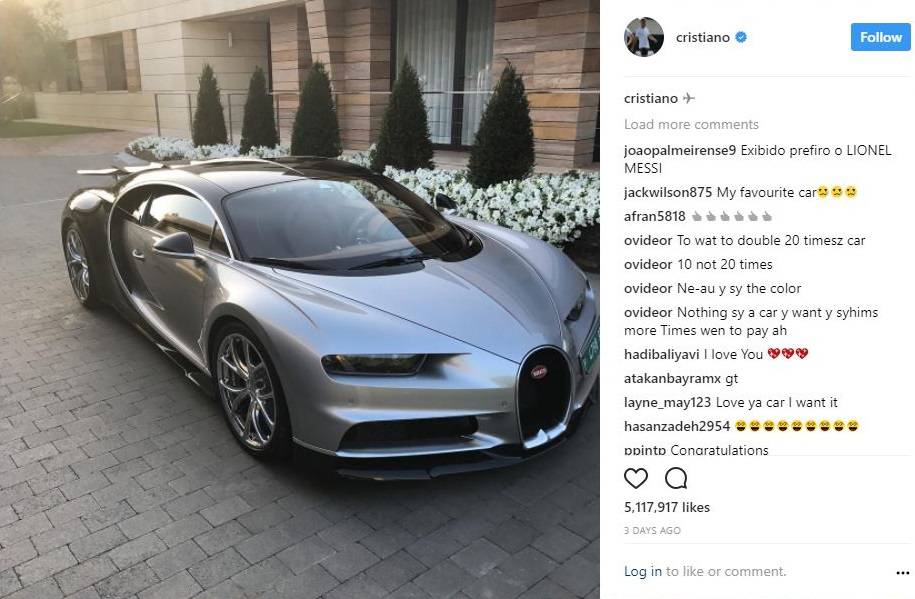Viewport: 915px width, 599px height.
Task: Load more comments
Action: [691, 124]
